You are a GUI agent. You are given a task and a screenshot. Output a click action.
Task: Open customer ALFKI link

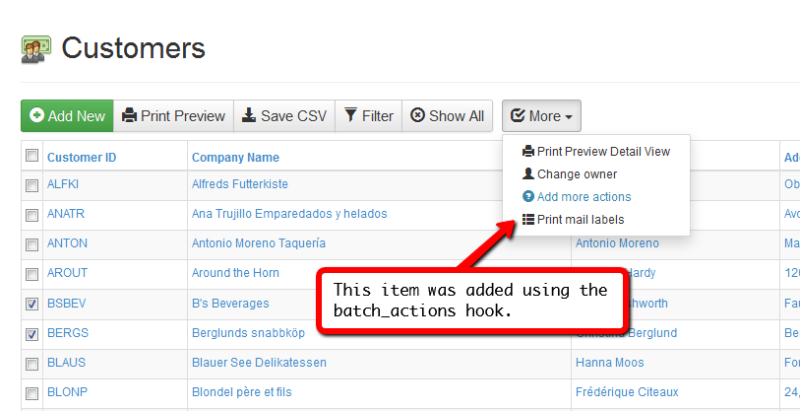[63, 184]
